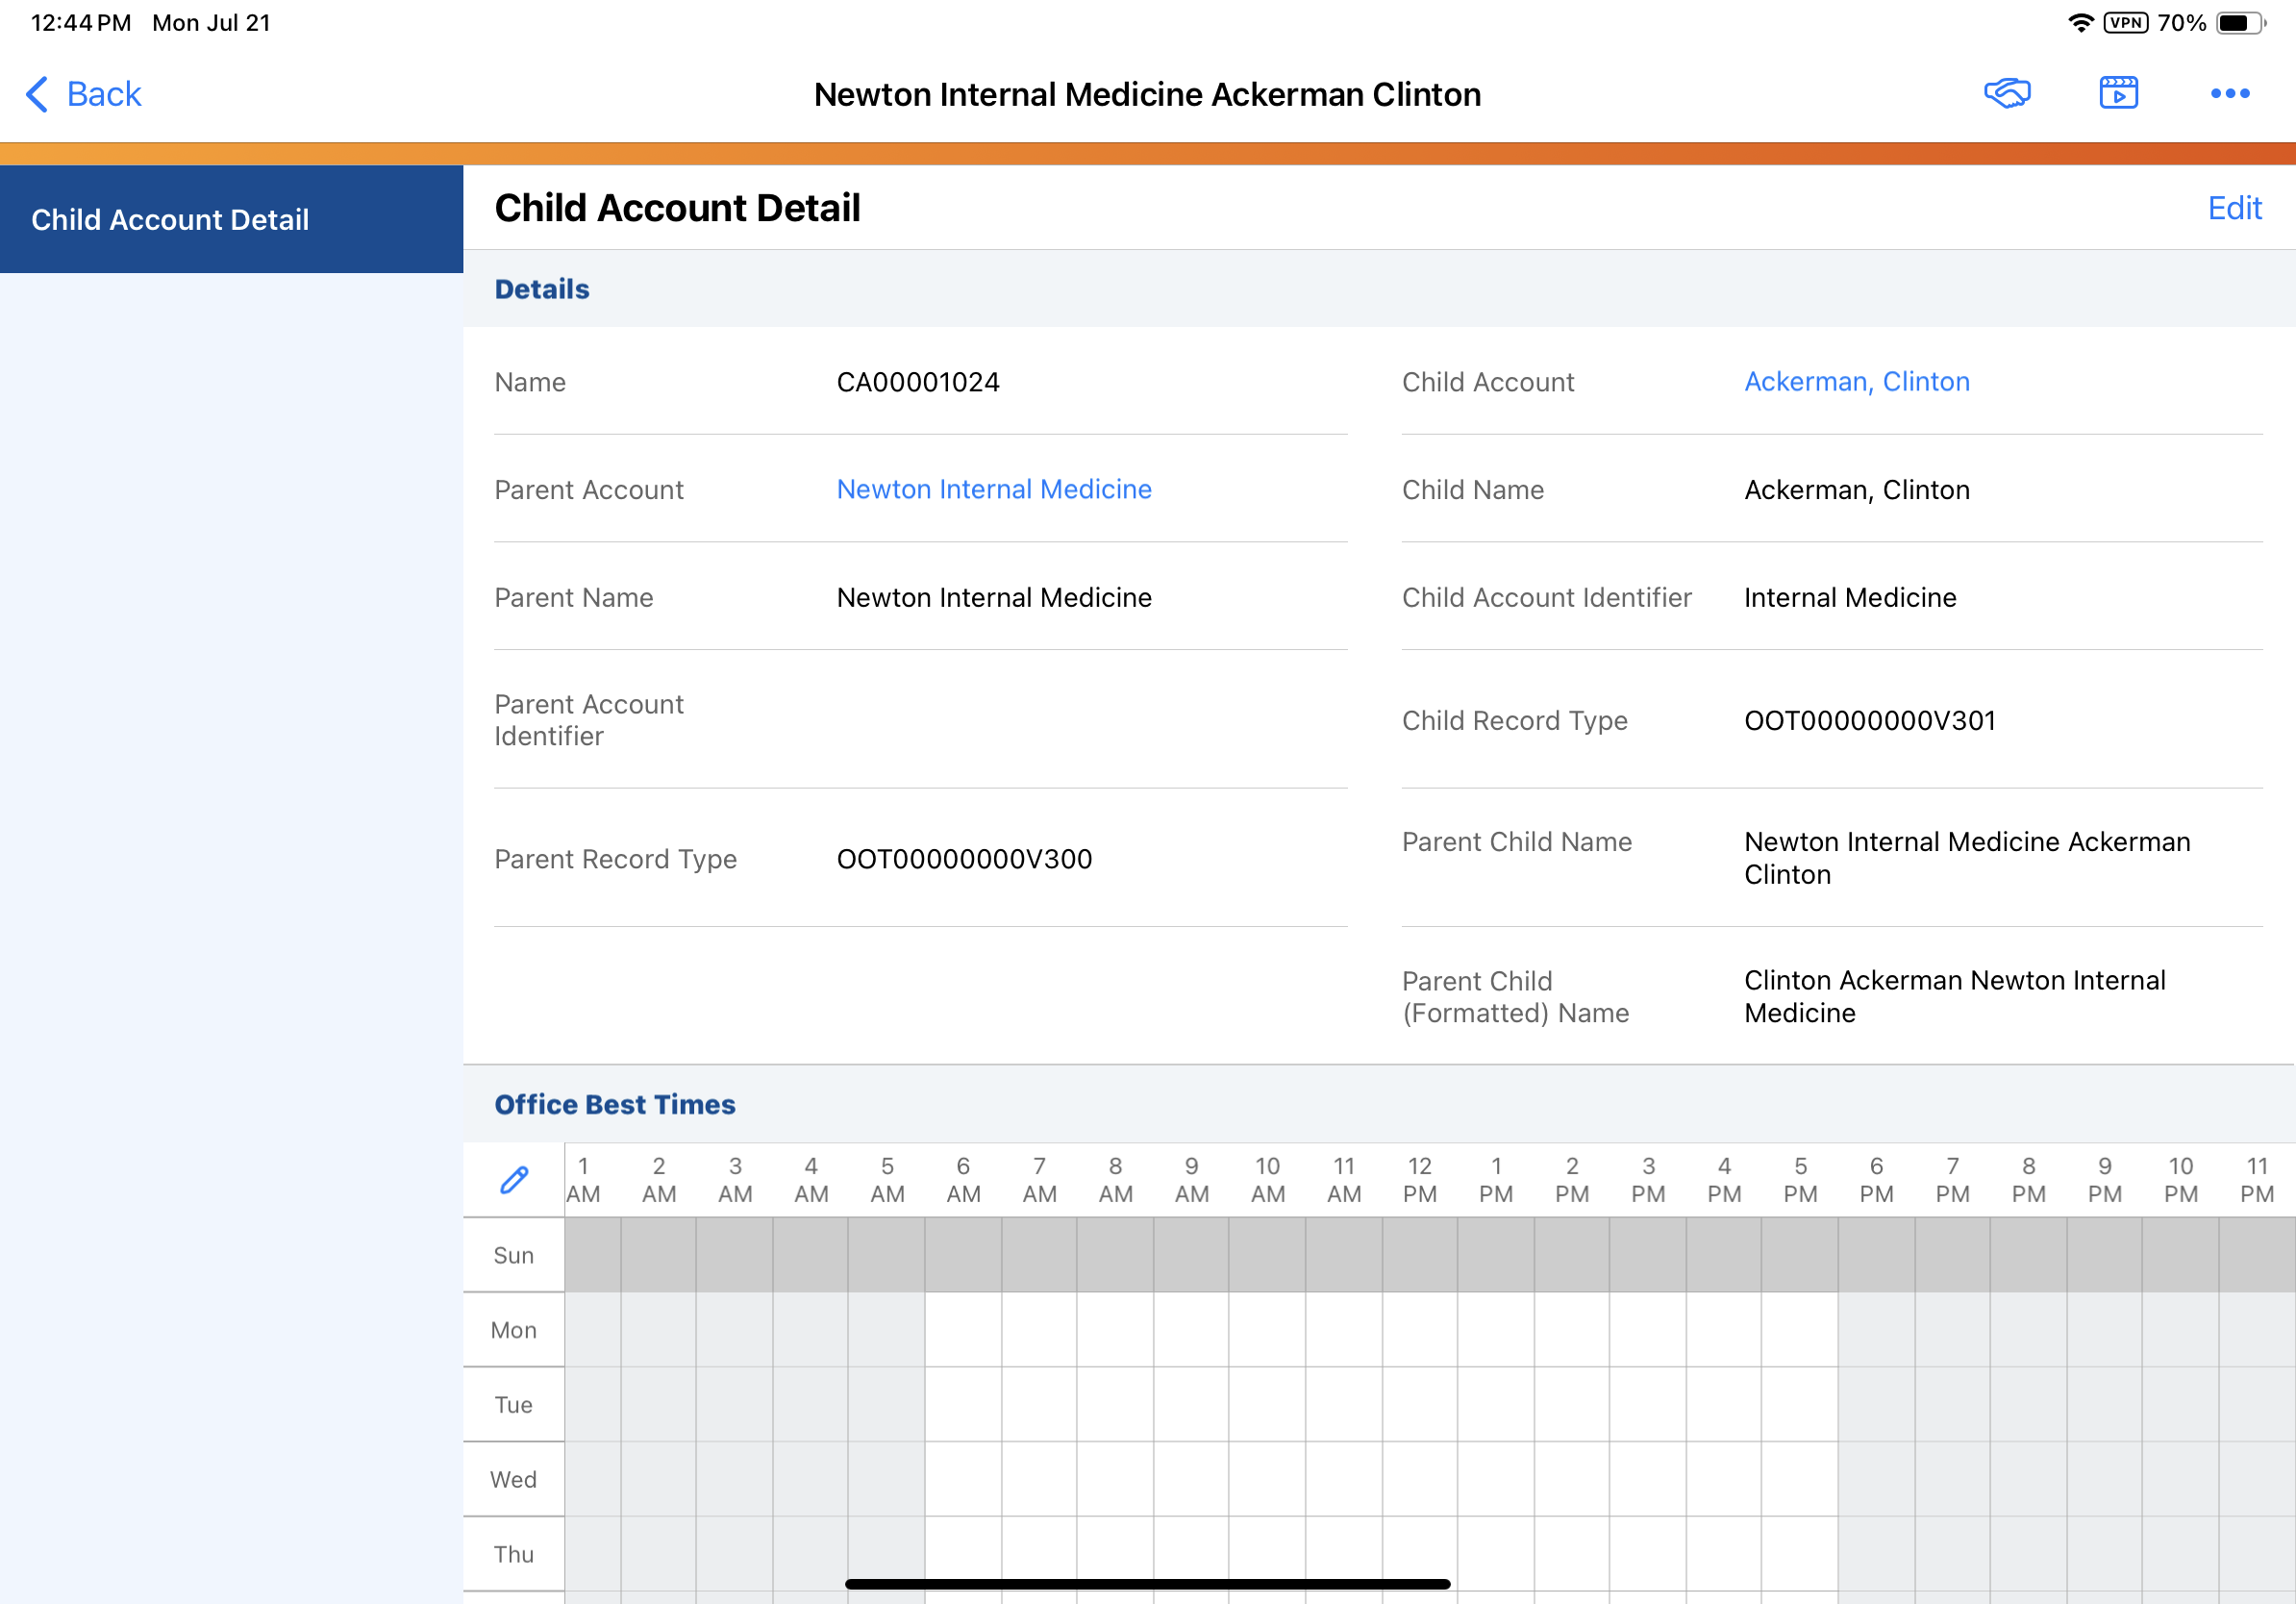This screenshot has width=2296, height=1604.
Task: Open the Ackerman, Clinton child account link
Action: 1856,382
